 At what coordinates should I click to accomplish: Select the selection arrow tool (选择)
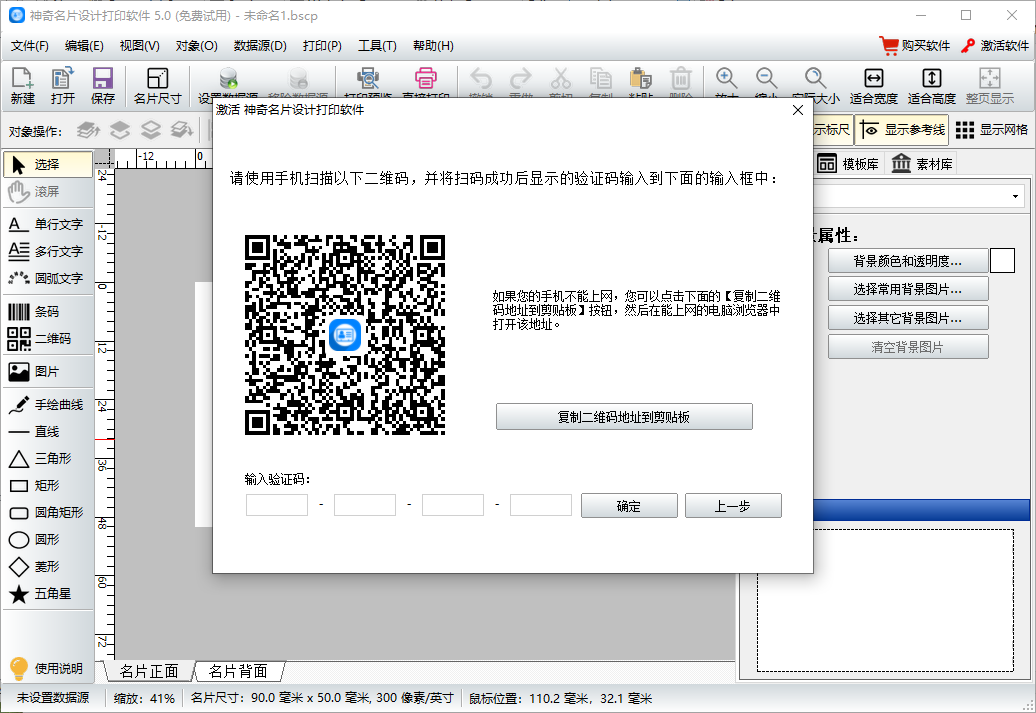point(48,165)
